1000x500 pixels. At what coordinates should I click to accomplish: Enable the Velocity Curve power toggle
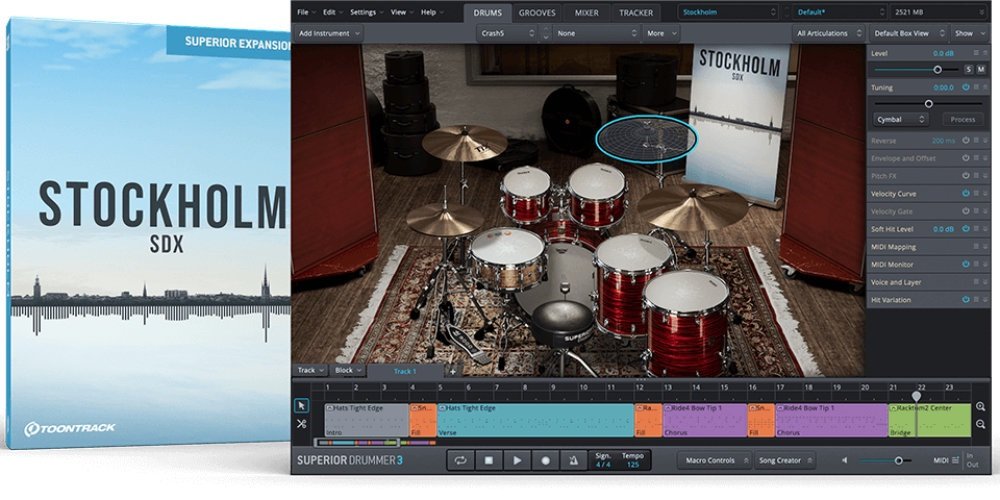966,193
